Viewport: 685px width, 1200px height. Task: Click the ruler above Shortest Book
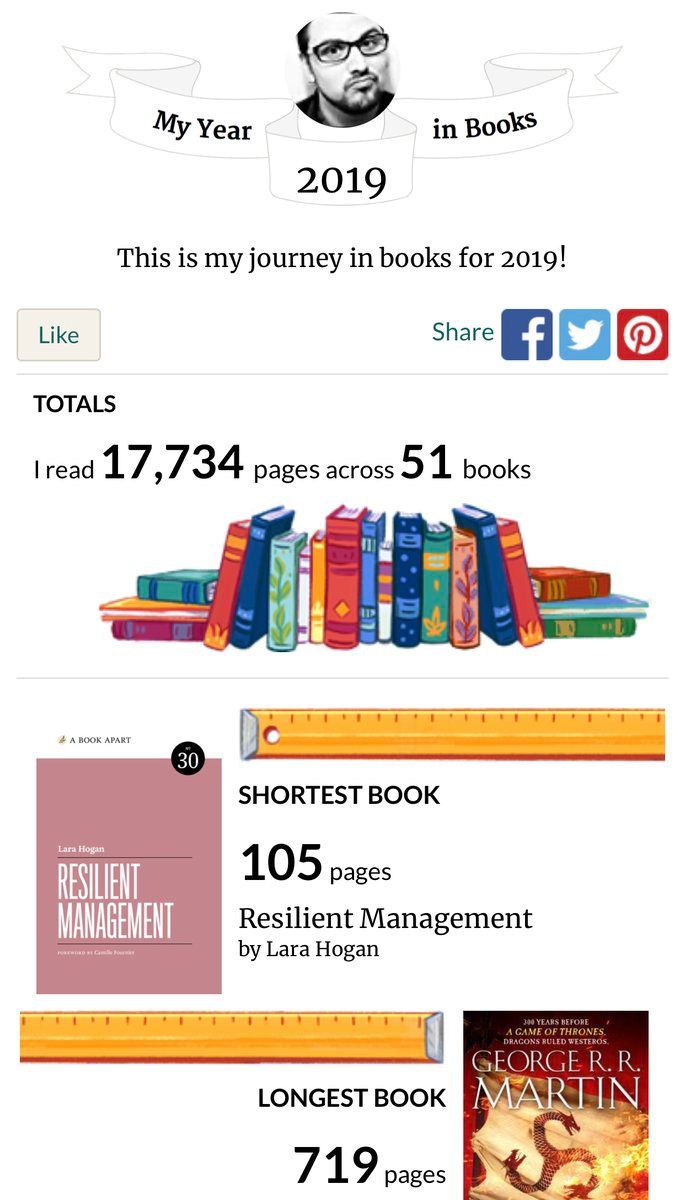[452, 734]
